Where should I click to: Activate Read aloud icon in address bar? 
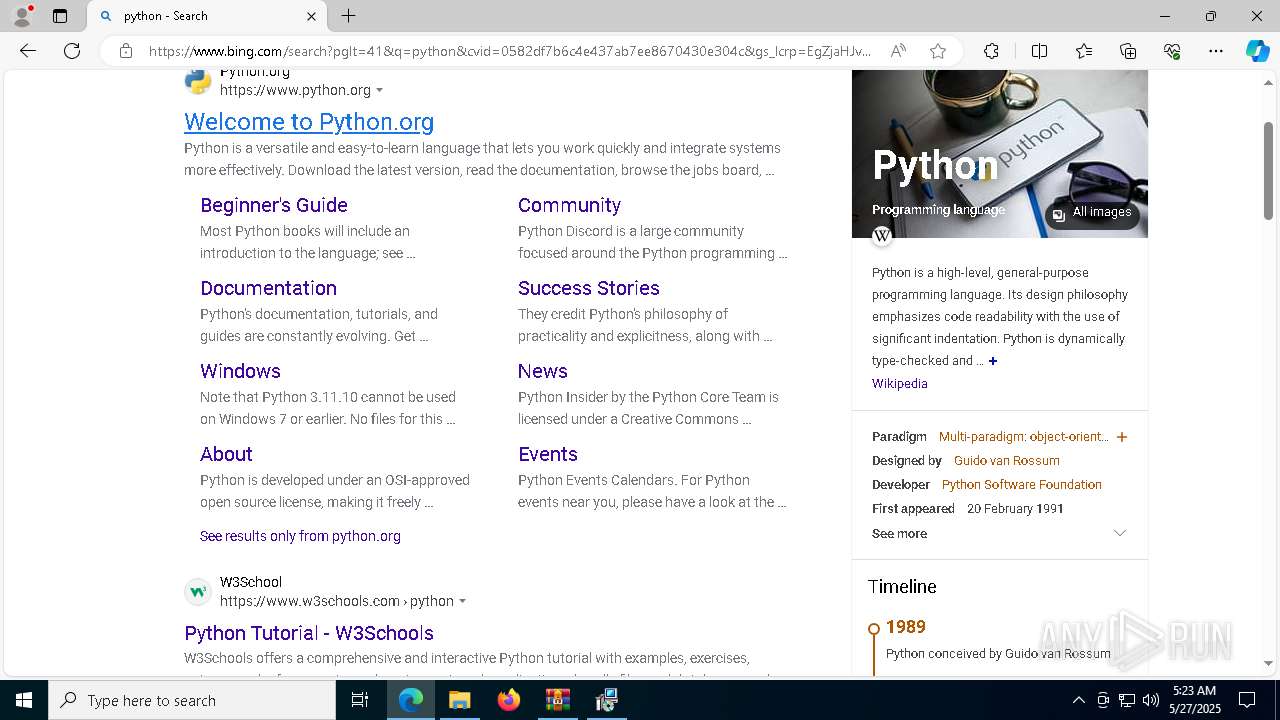898,51
